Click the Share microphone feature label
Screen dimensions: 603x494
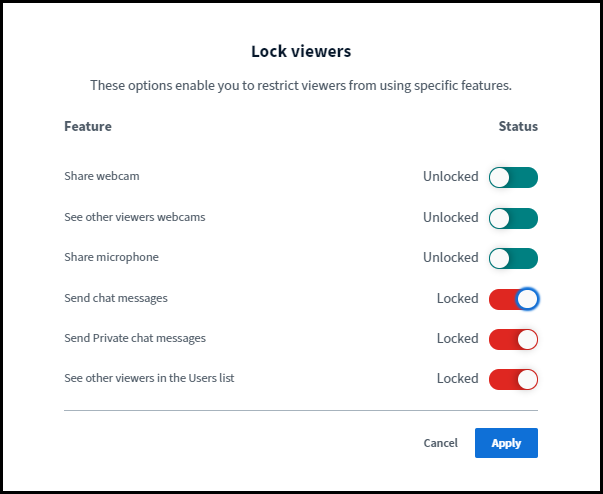tap(111, 257)
